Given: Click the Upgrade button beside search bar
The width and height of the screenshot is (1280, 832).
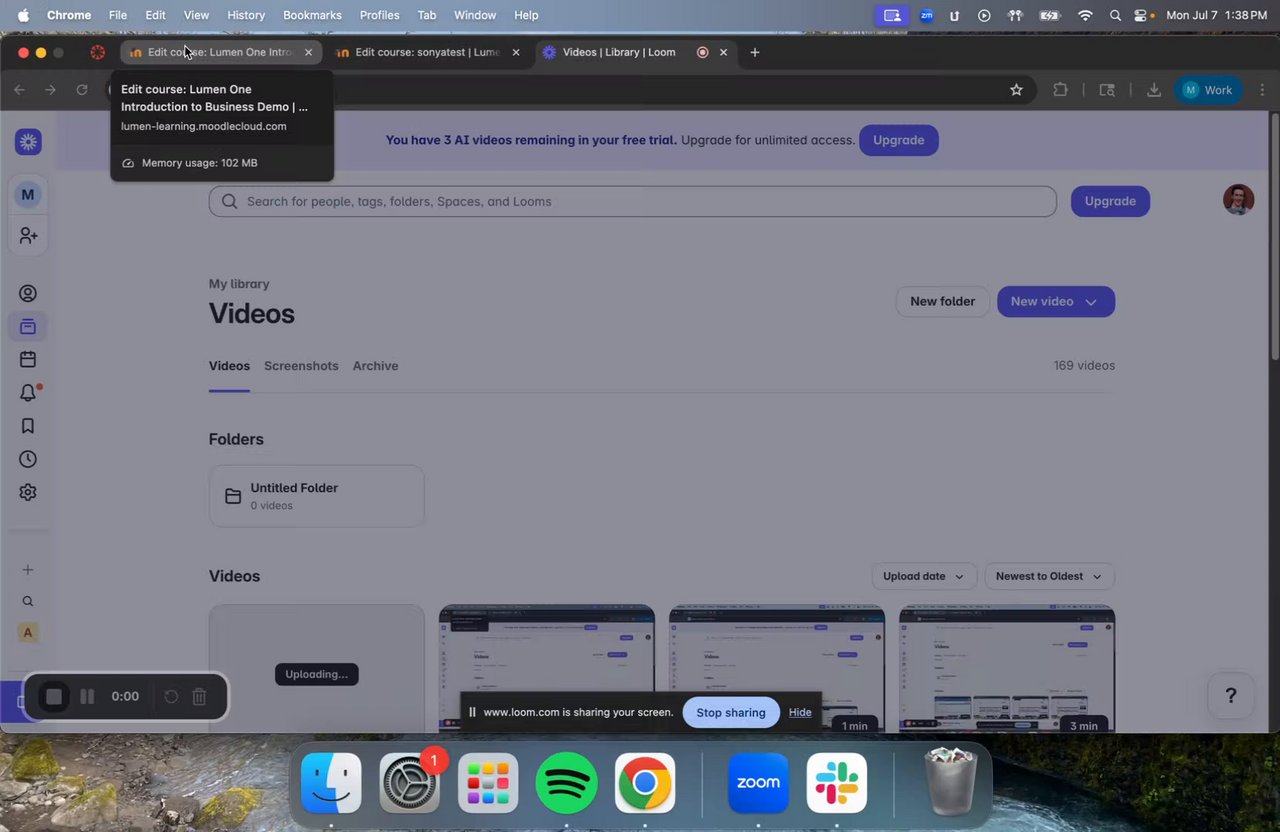Looking at the screenshot, I should [1110, 201].
